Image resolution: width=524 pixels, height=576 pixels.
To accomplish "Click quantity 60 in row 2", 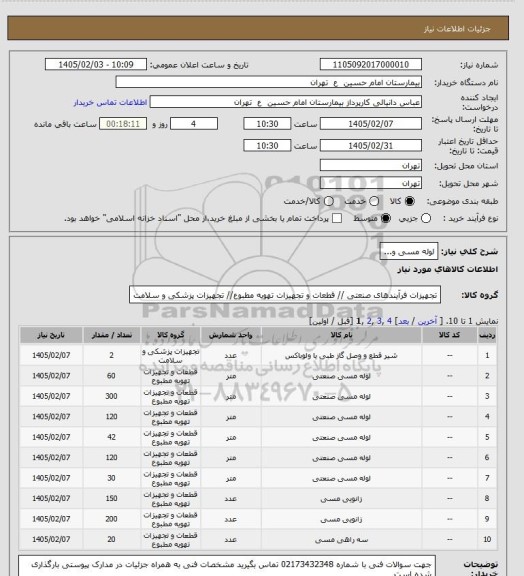I will (x=111, y=376).
